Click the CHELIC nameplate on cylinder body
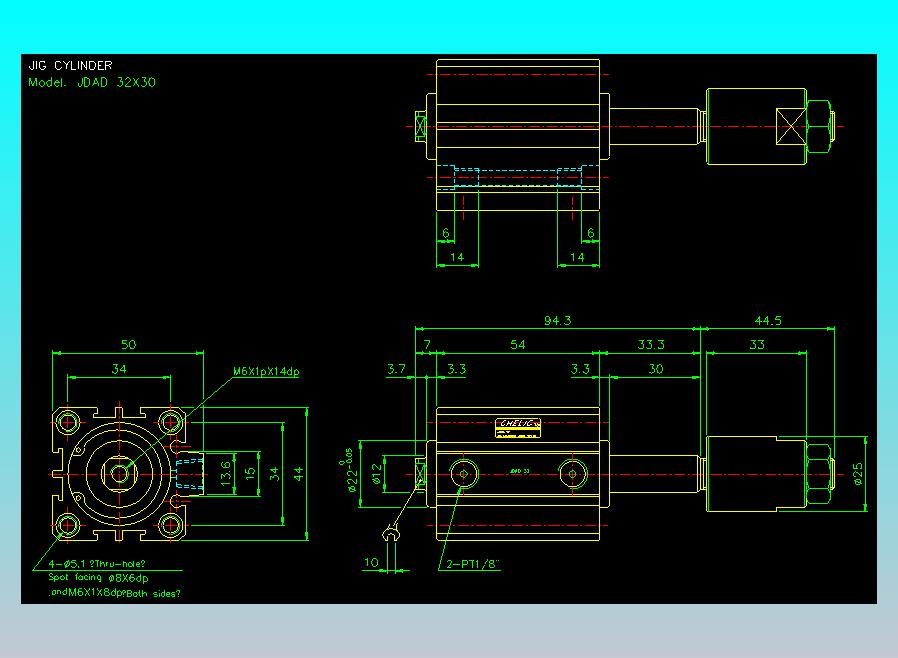 coord(518,428)
